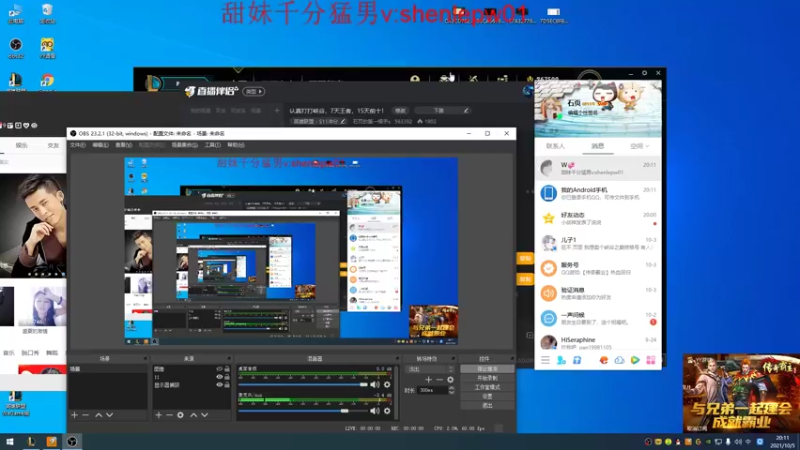
Task: Open QQ orange browser icon in bottom bar
Action: (604, 360)
